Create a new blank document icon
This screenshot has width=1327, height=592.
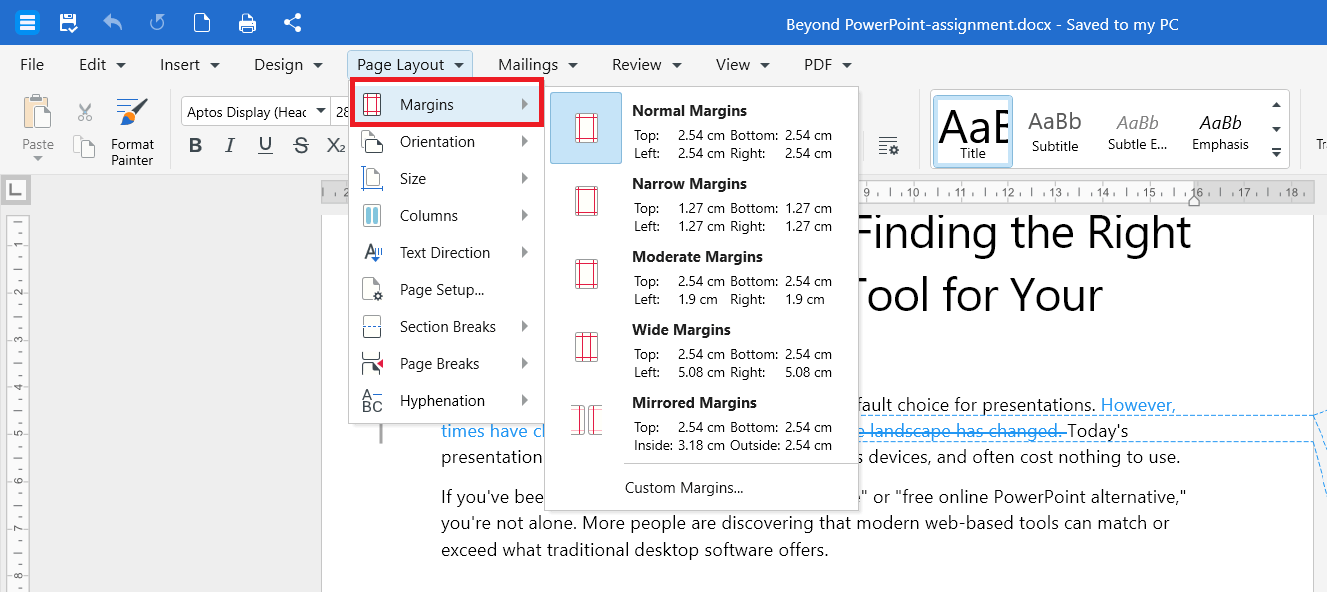tap(202, 23)
